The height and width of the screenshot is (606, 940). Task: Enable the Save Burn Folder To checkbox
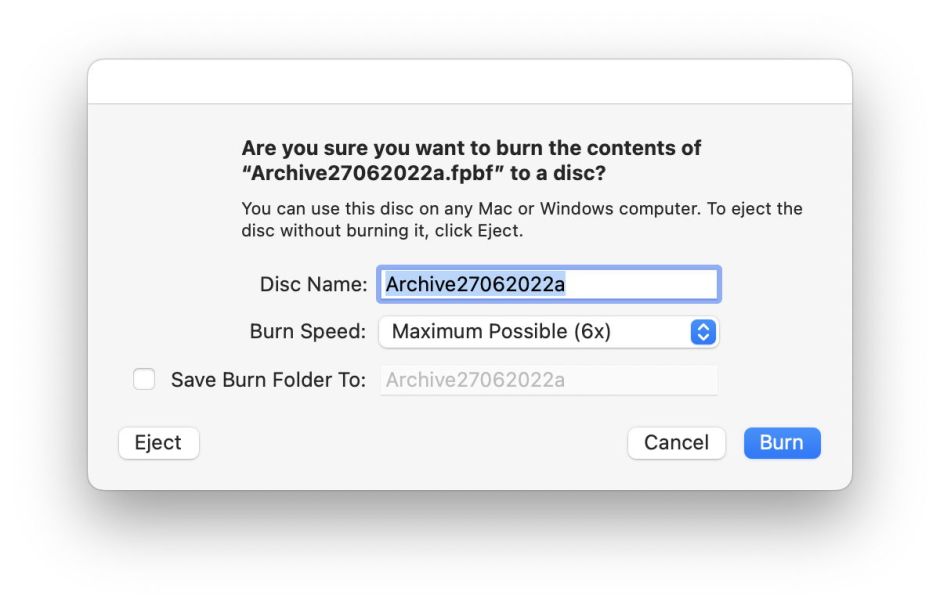144,380
